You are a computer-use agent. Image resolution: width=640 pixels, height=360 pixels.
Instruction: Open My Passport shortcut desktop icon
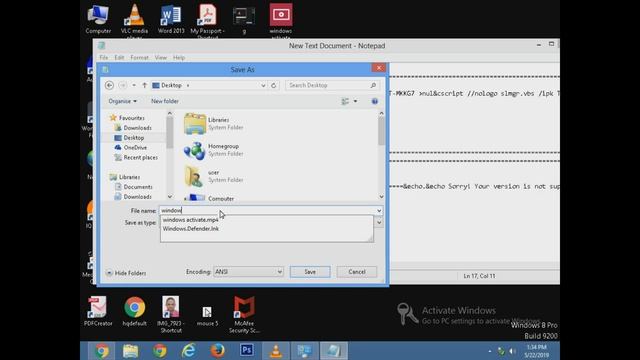tap(207, 20)
